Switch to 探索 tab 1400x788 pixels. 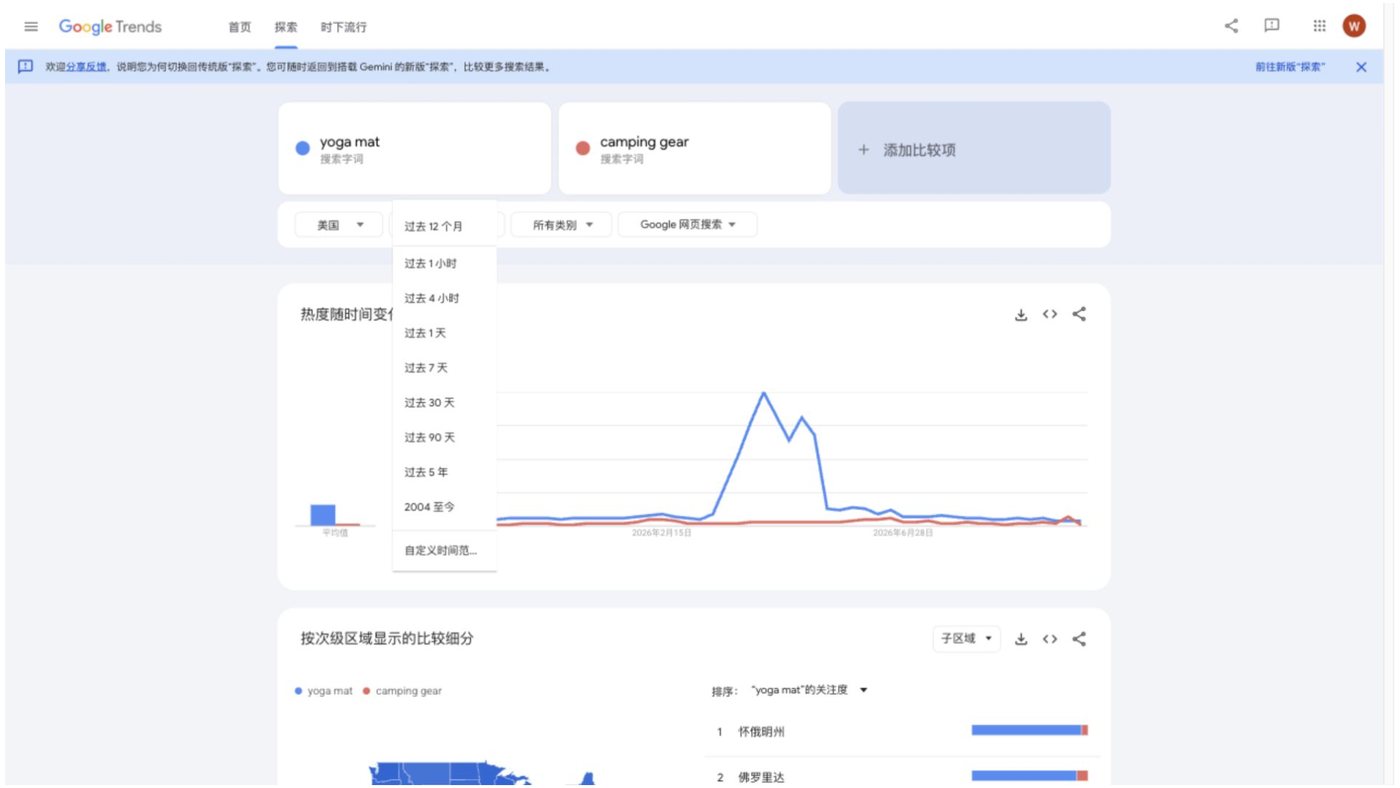[286, 27]
